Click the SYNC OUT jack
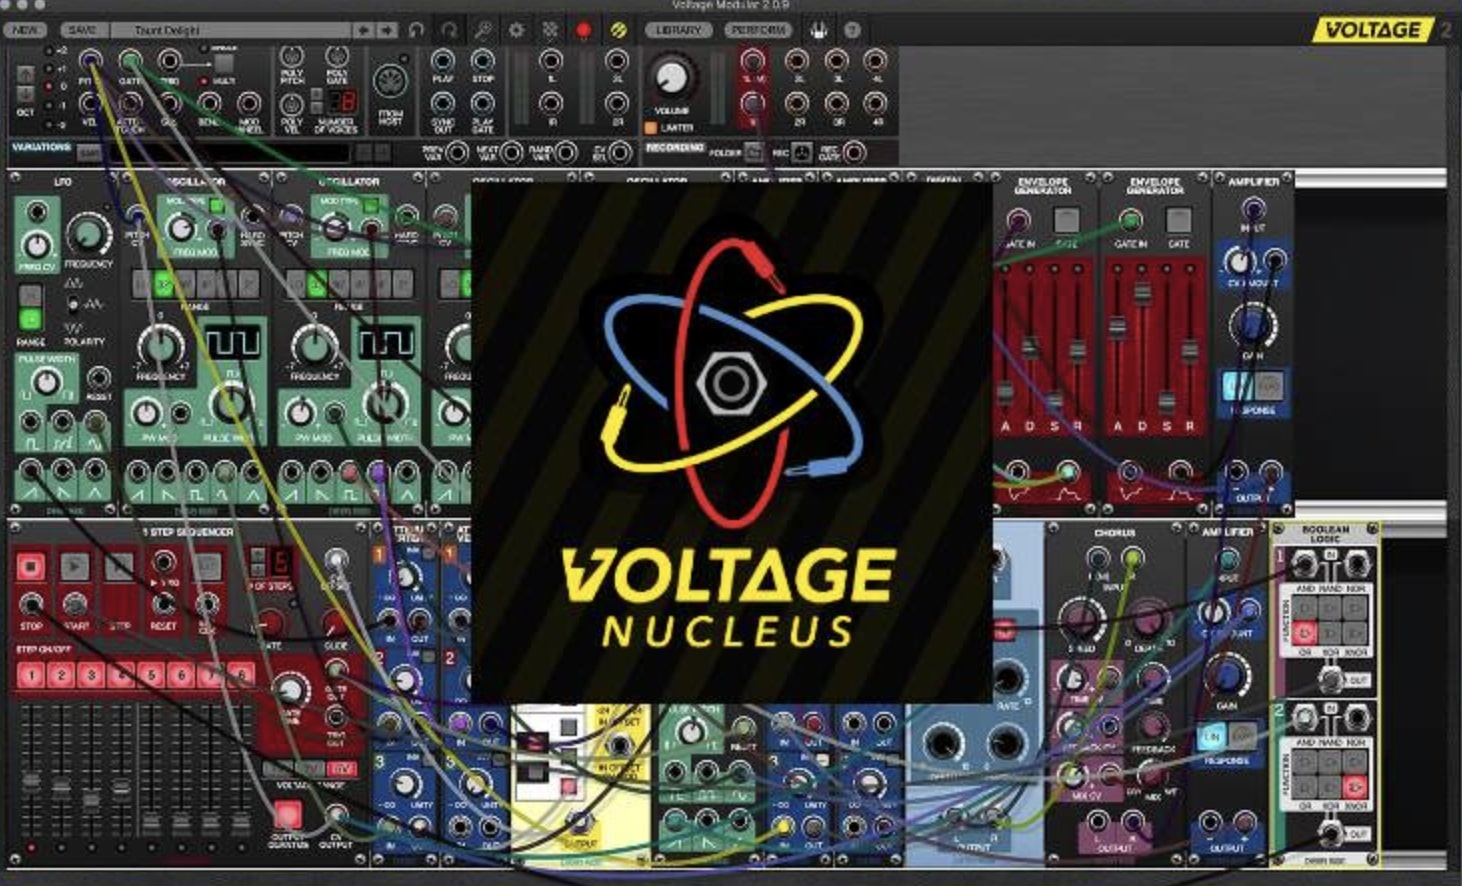Viewport: 1462px width, 886px height. (443, 104)
